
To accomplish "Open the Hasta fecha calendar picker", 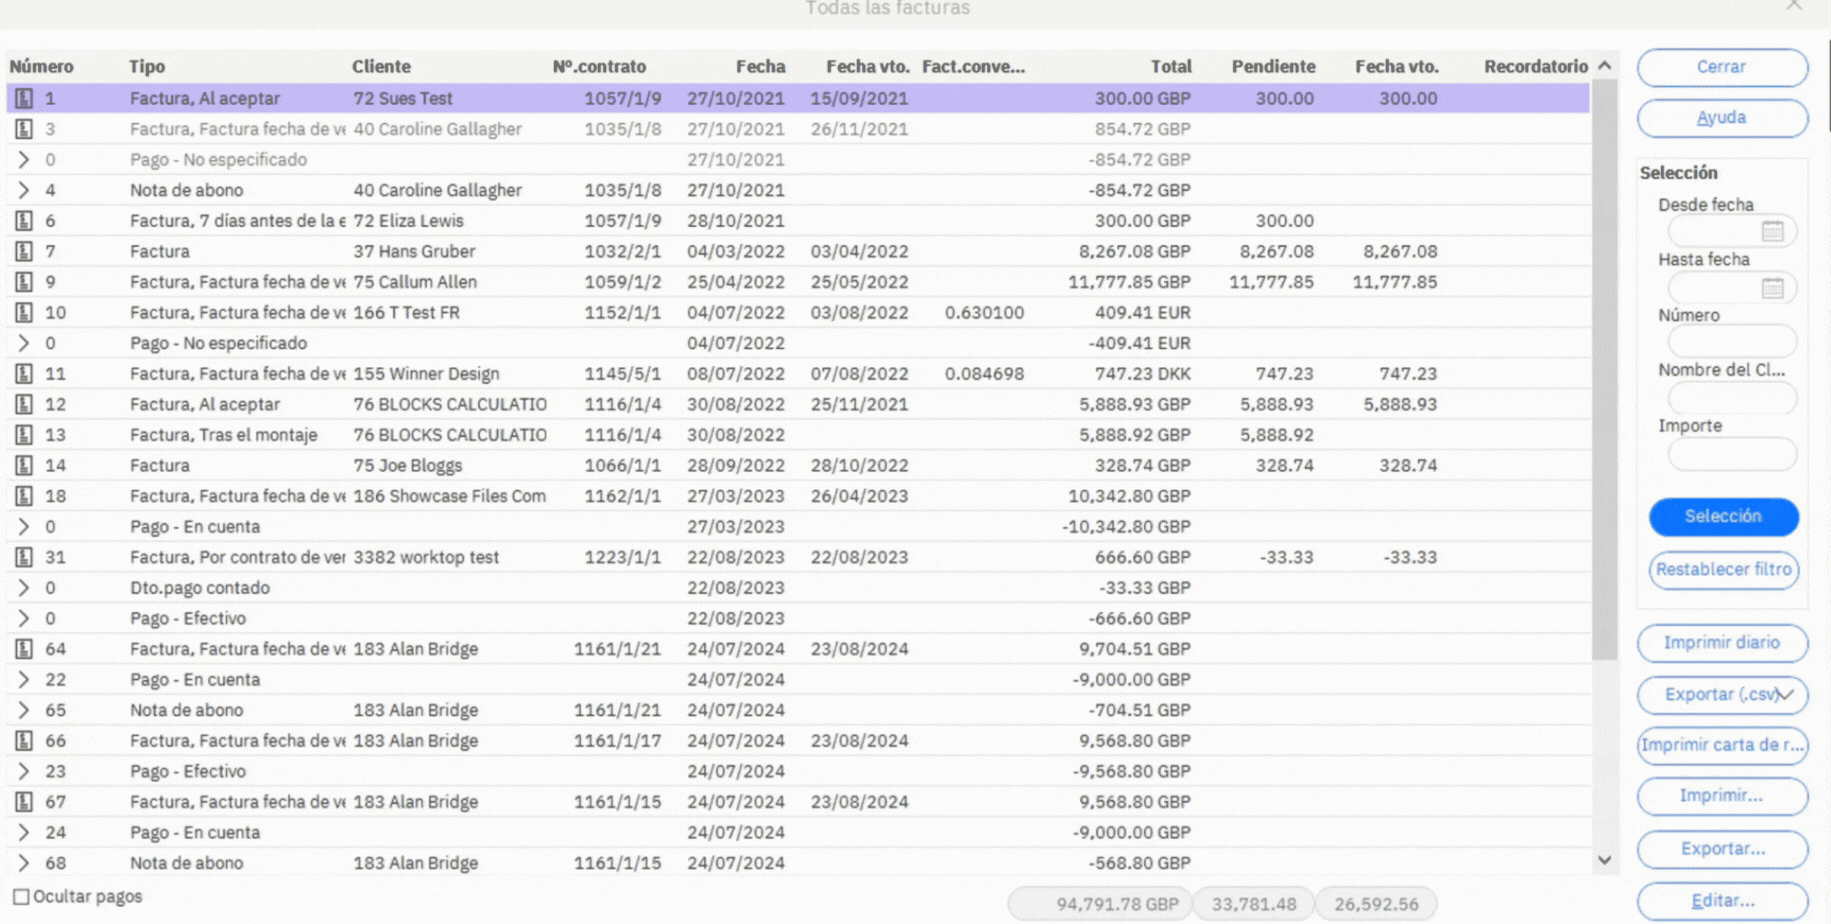I will pos(1771,287).
